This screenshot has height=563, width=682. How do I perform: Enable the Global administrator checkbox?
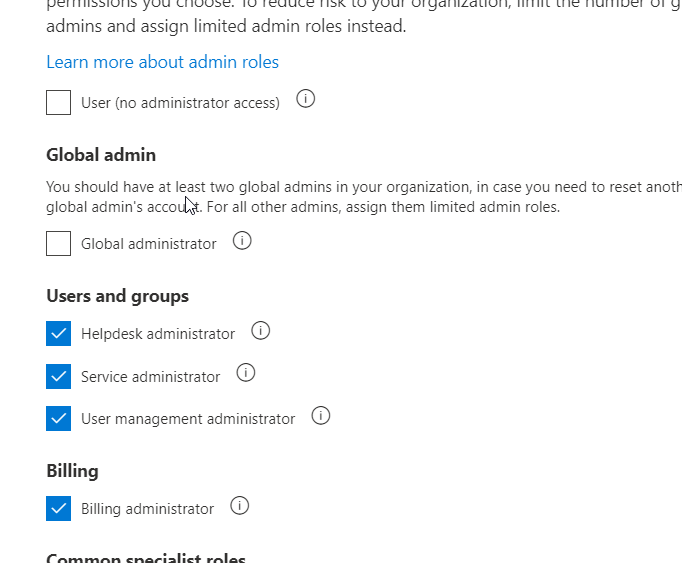(59, 243)
